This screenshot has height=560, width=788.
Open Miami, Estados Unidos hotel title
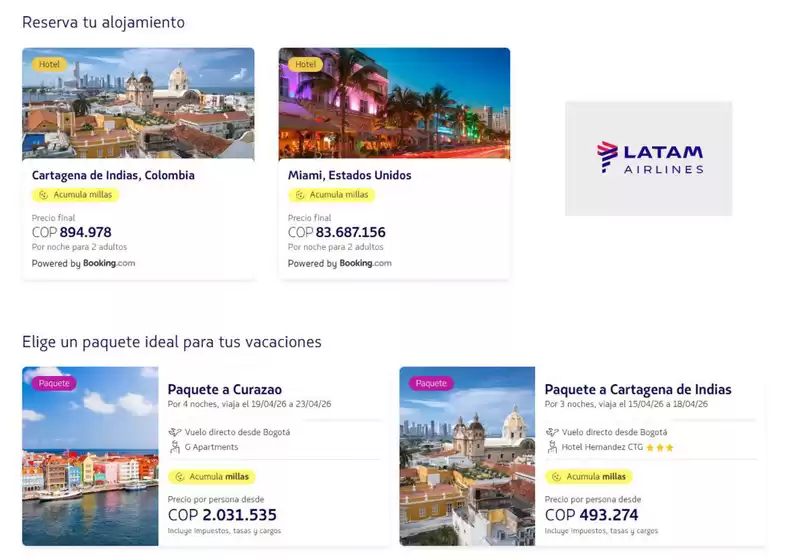(x=349, y=175)
